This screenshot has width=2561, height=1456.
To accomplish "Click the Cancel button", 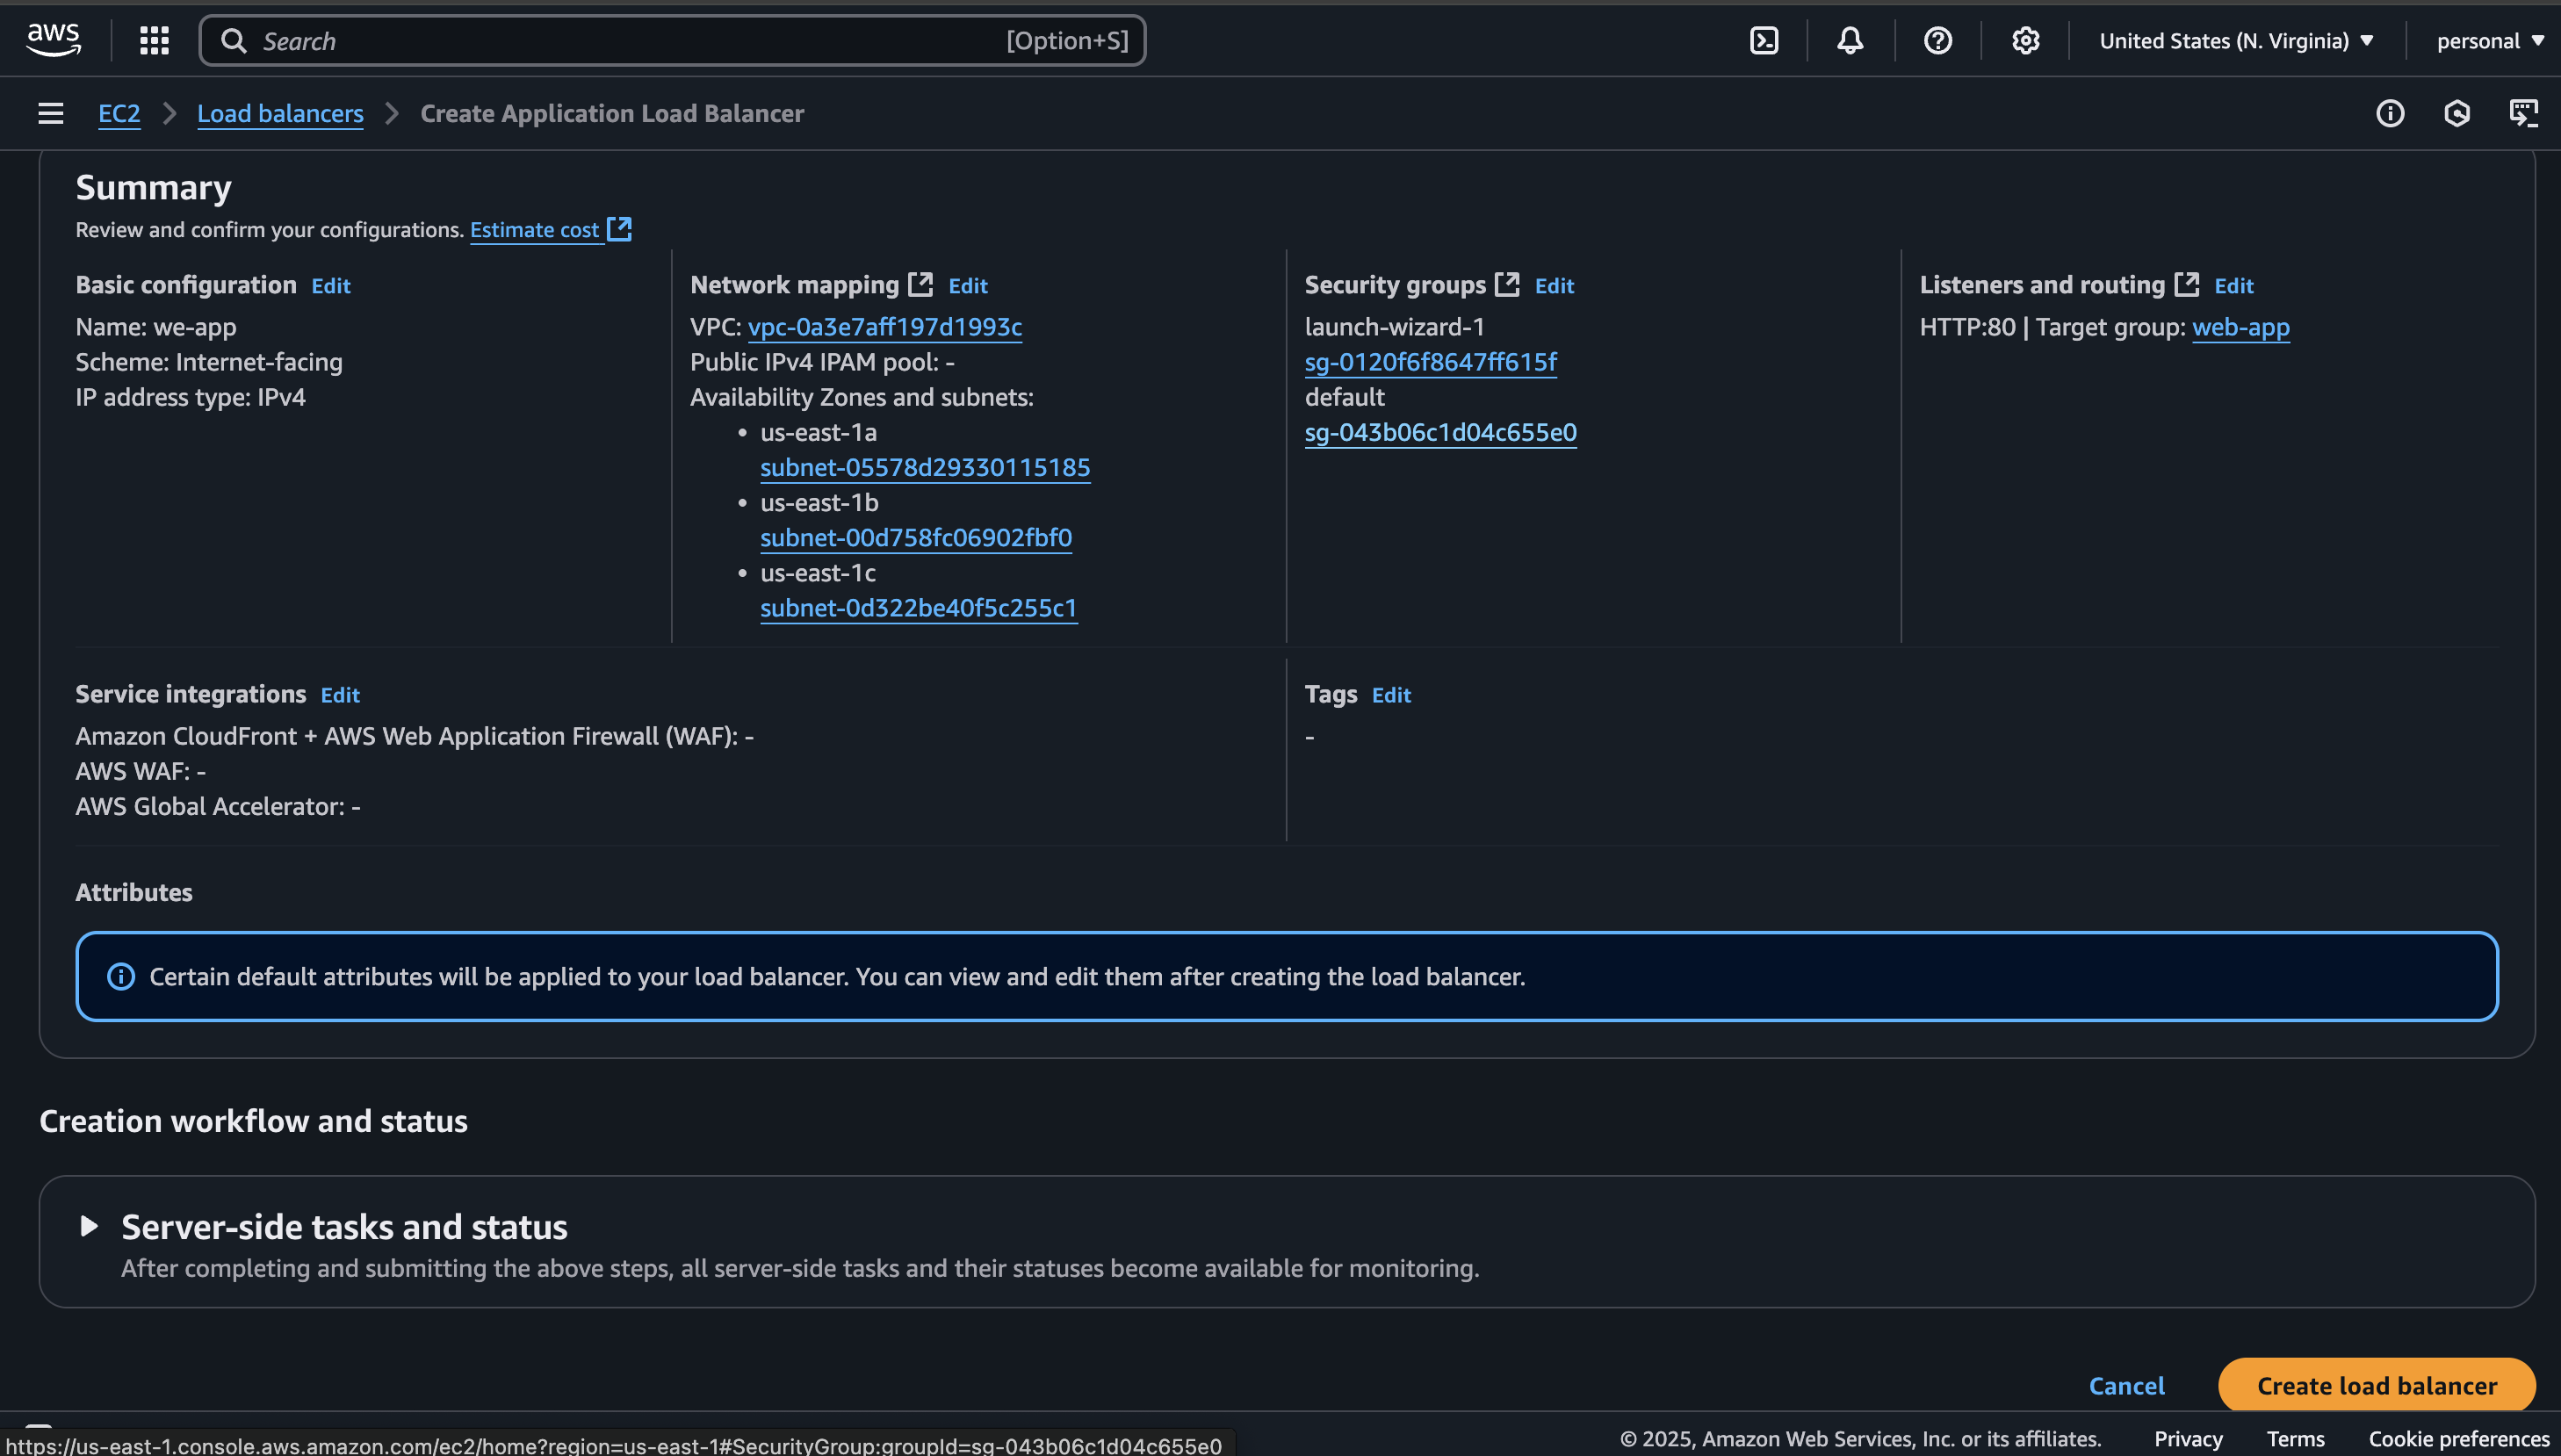I will pos(2127,1385).
